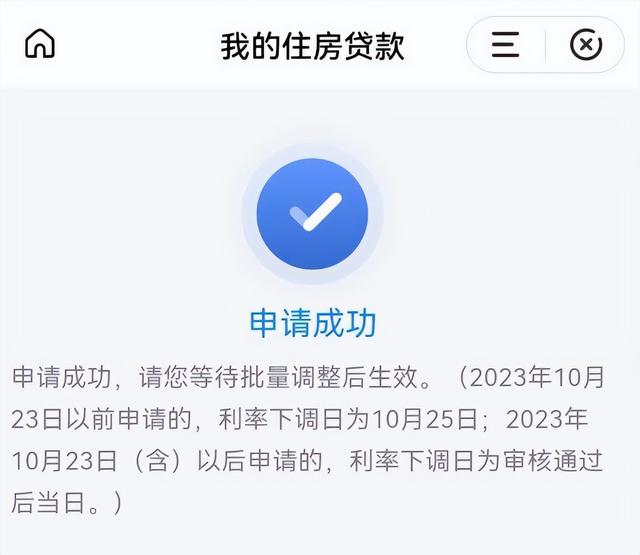Tap the empty area beneath the notice text
Image resolution: width=640 pixels, height=555 pixels.
320,537
